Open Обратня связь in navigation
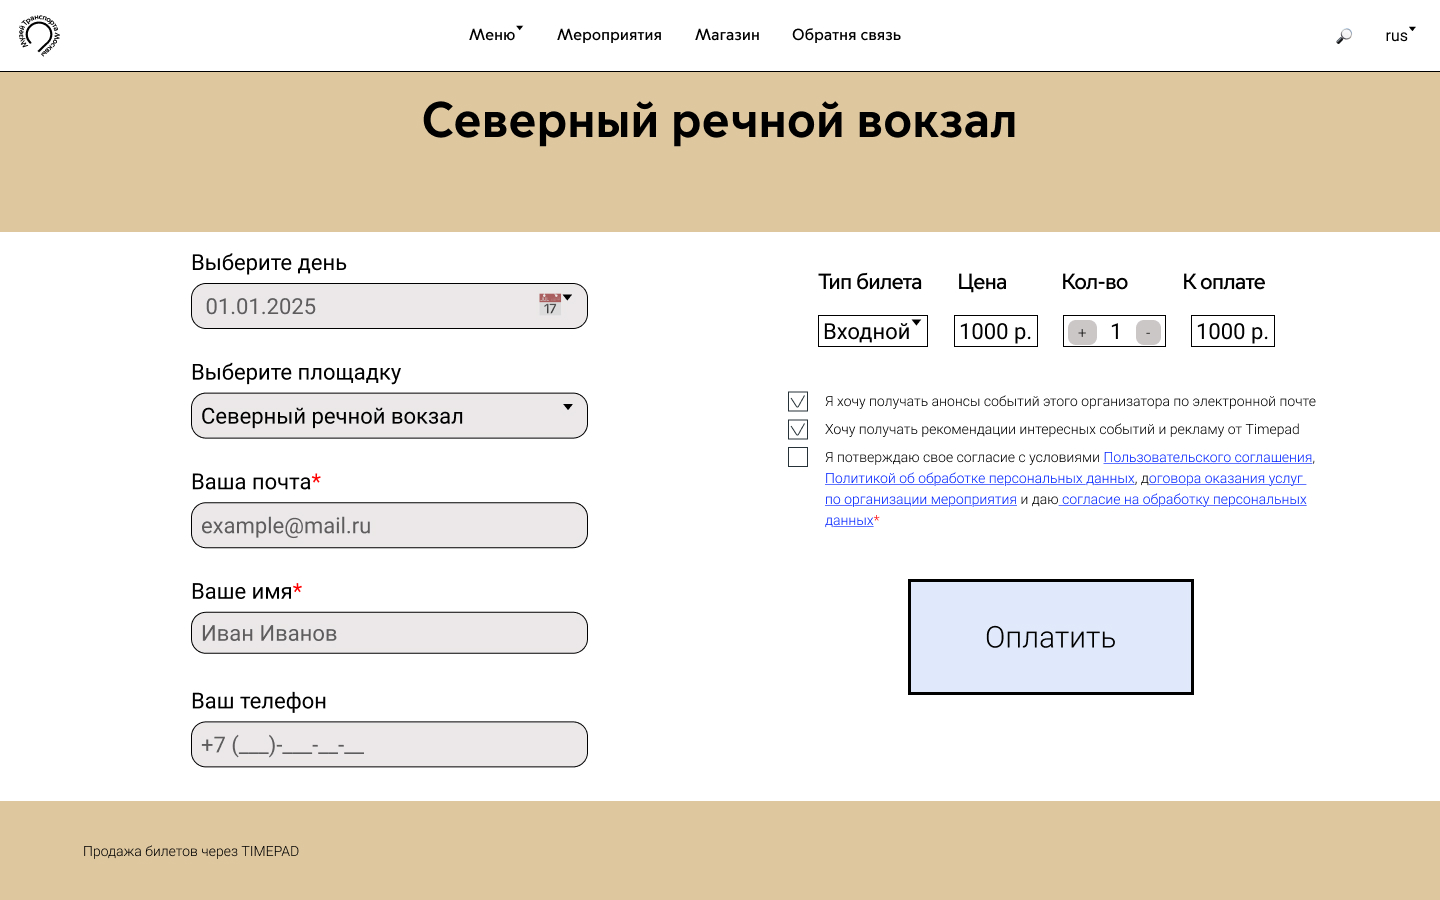Viewport: 1440px width, 900px height. (846, 35)
